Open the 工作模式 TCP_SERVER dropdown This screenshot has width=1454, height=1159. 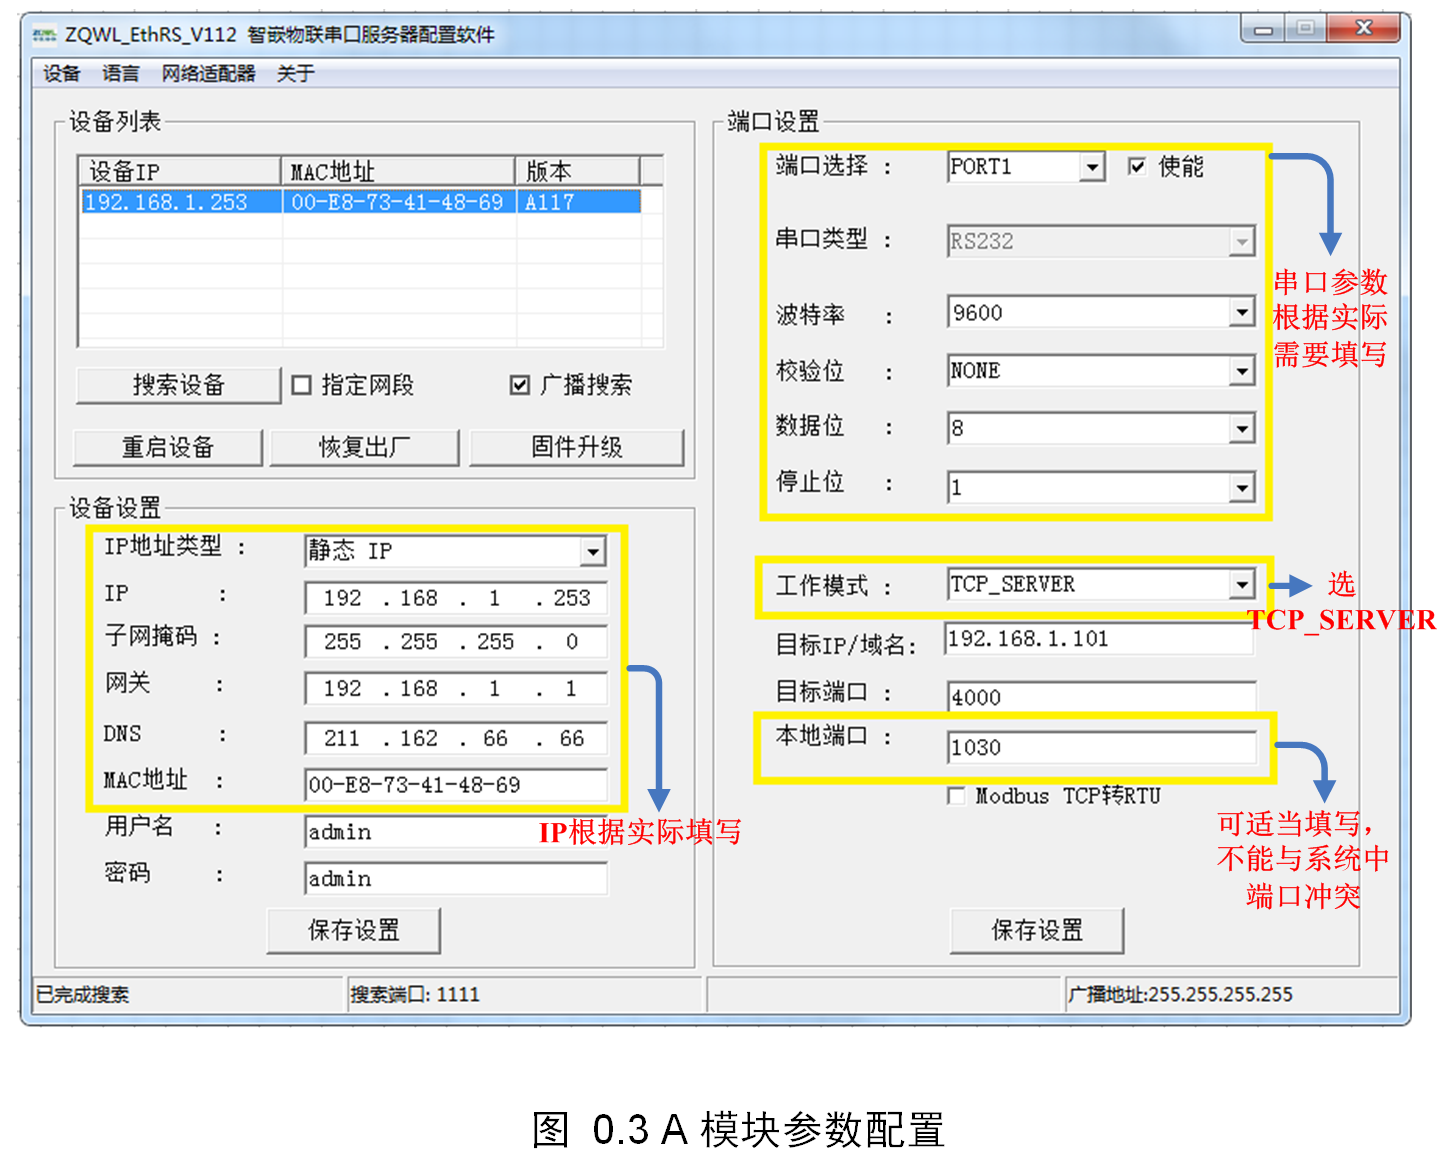(x=1241, y=584)
